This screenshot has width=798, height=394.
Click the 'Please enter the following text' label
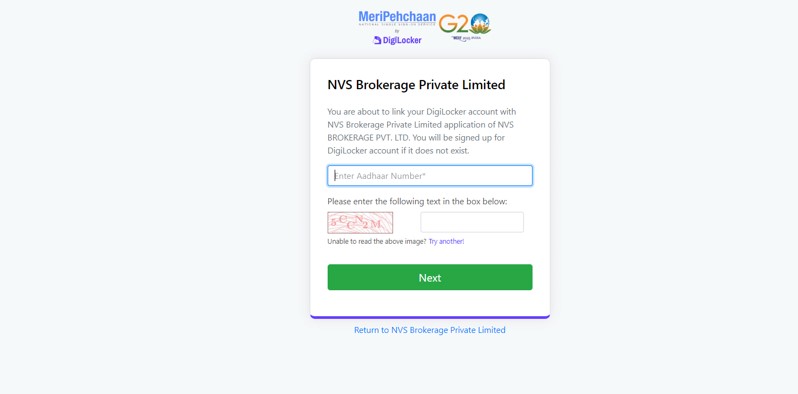click(417, 202)
